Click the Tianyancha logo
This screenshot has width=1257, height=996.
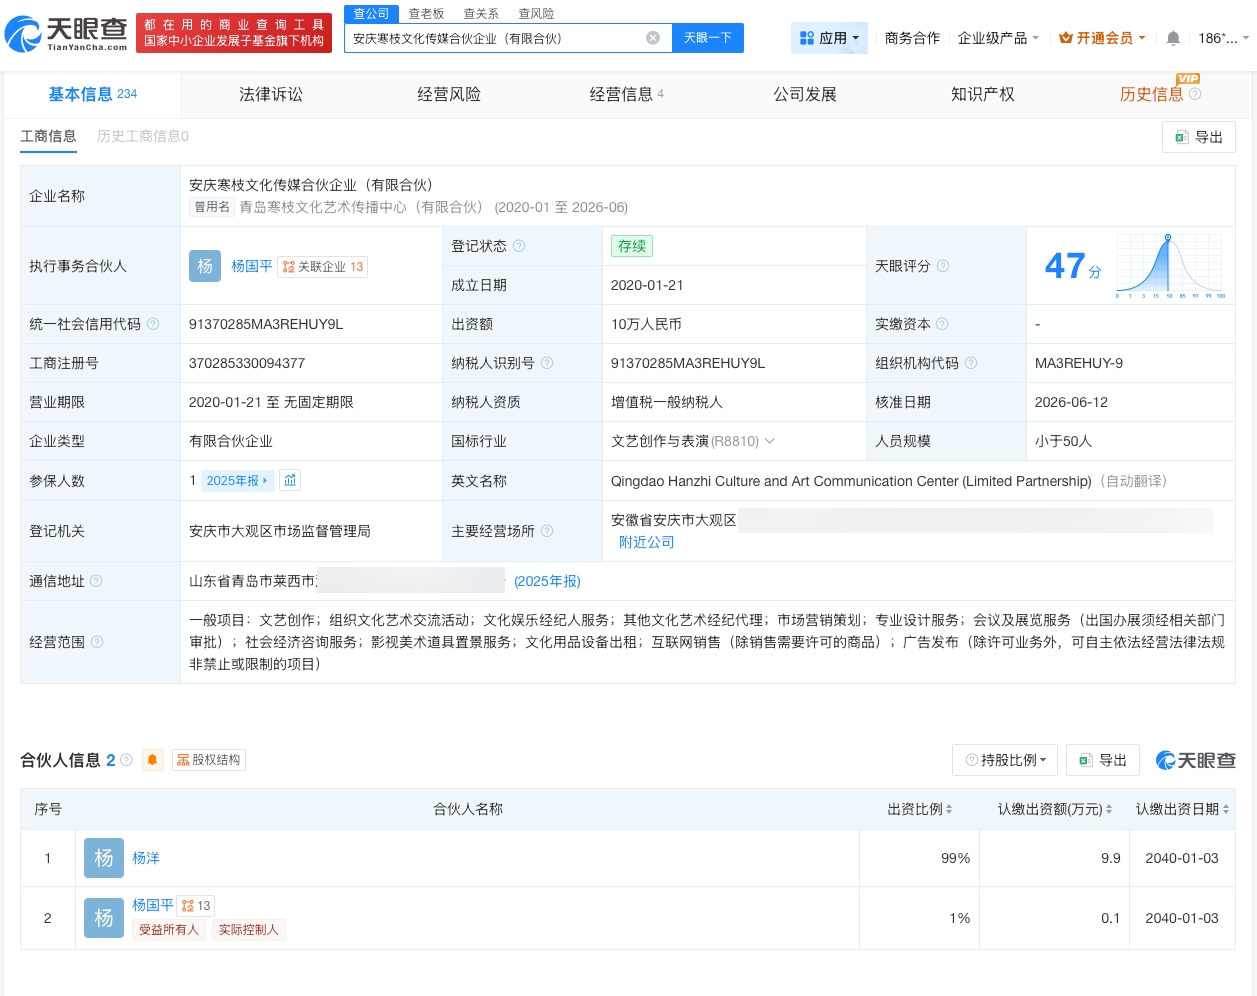tap(67, 34)
